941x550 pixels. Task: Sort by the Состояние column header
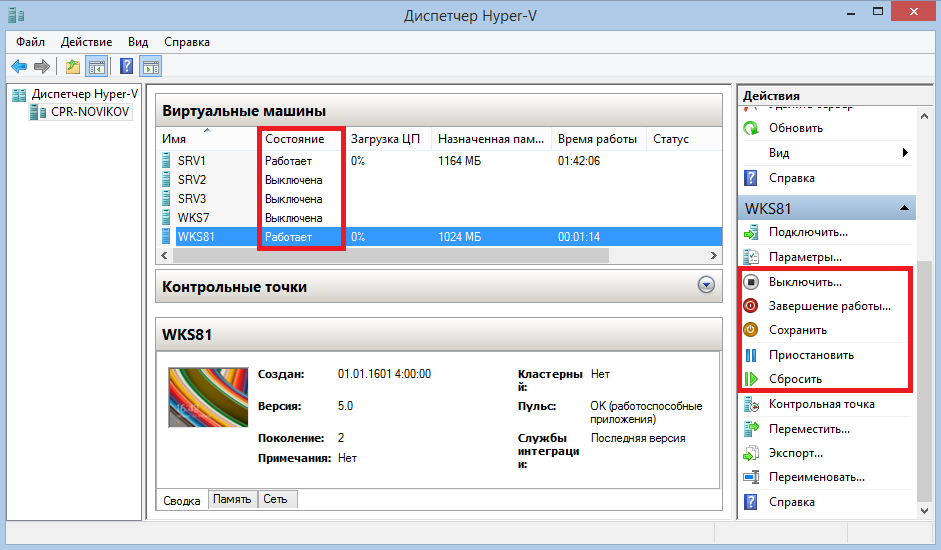pos(295,139)
